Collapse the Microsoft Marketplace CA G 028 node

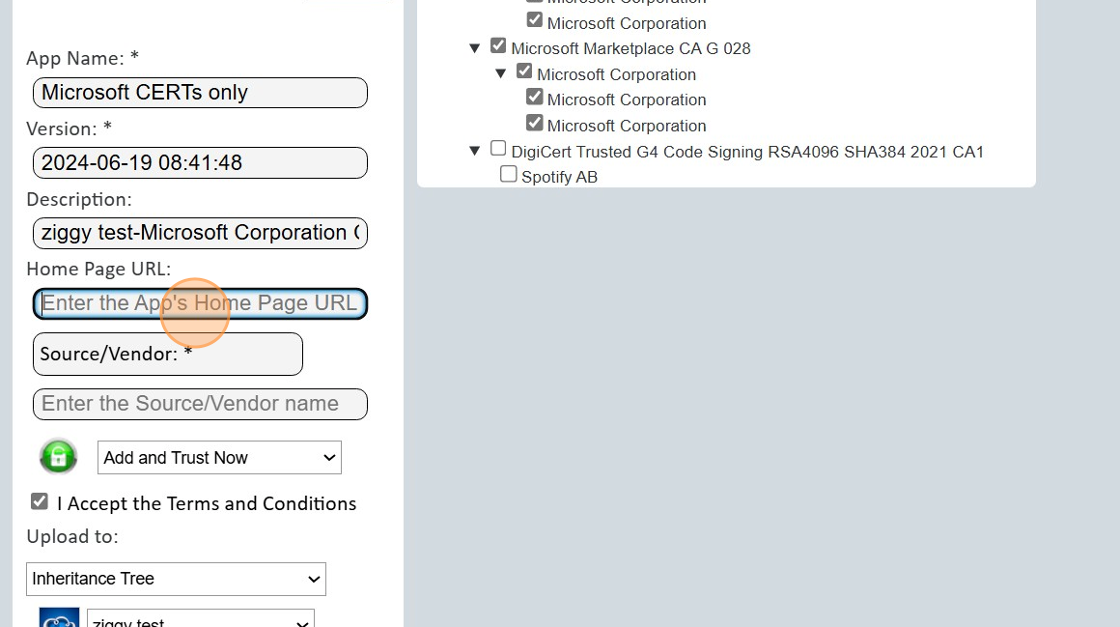pyautogui.click(x=475, y=48)
